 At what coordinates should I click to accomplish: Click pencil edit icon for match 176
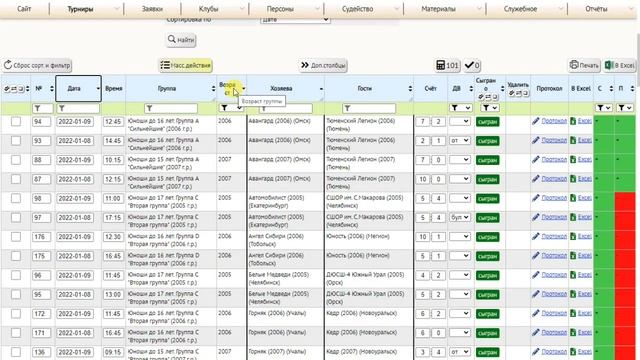[x=536, y=236]
